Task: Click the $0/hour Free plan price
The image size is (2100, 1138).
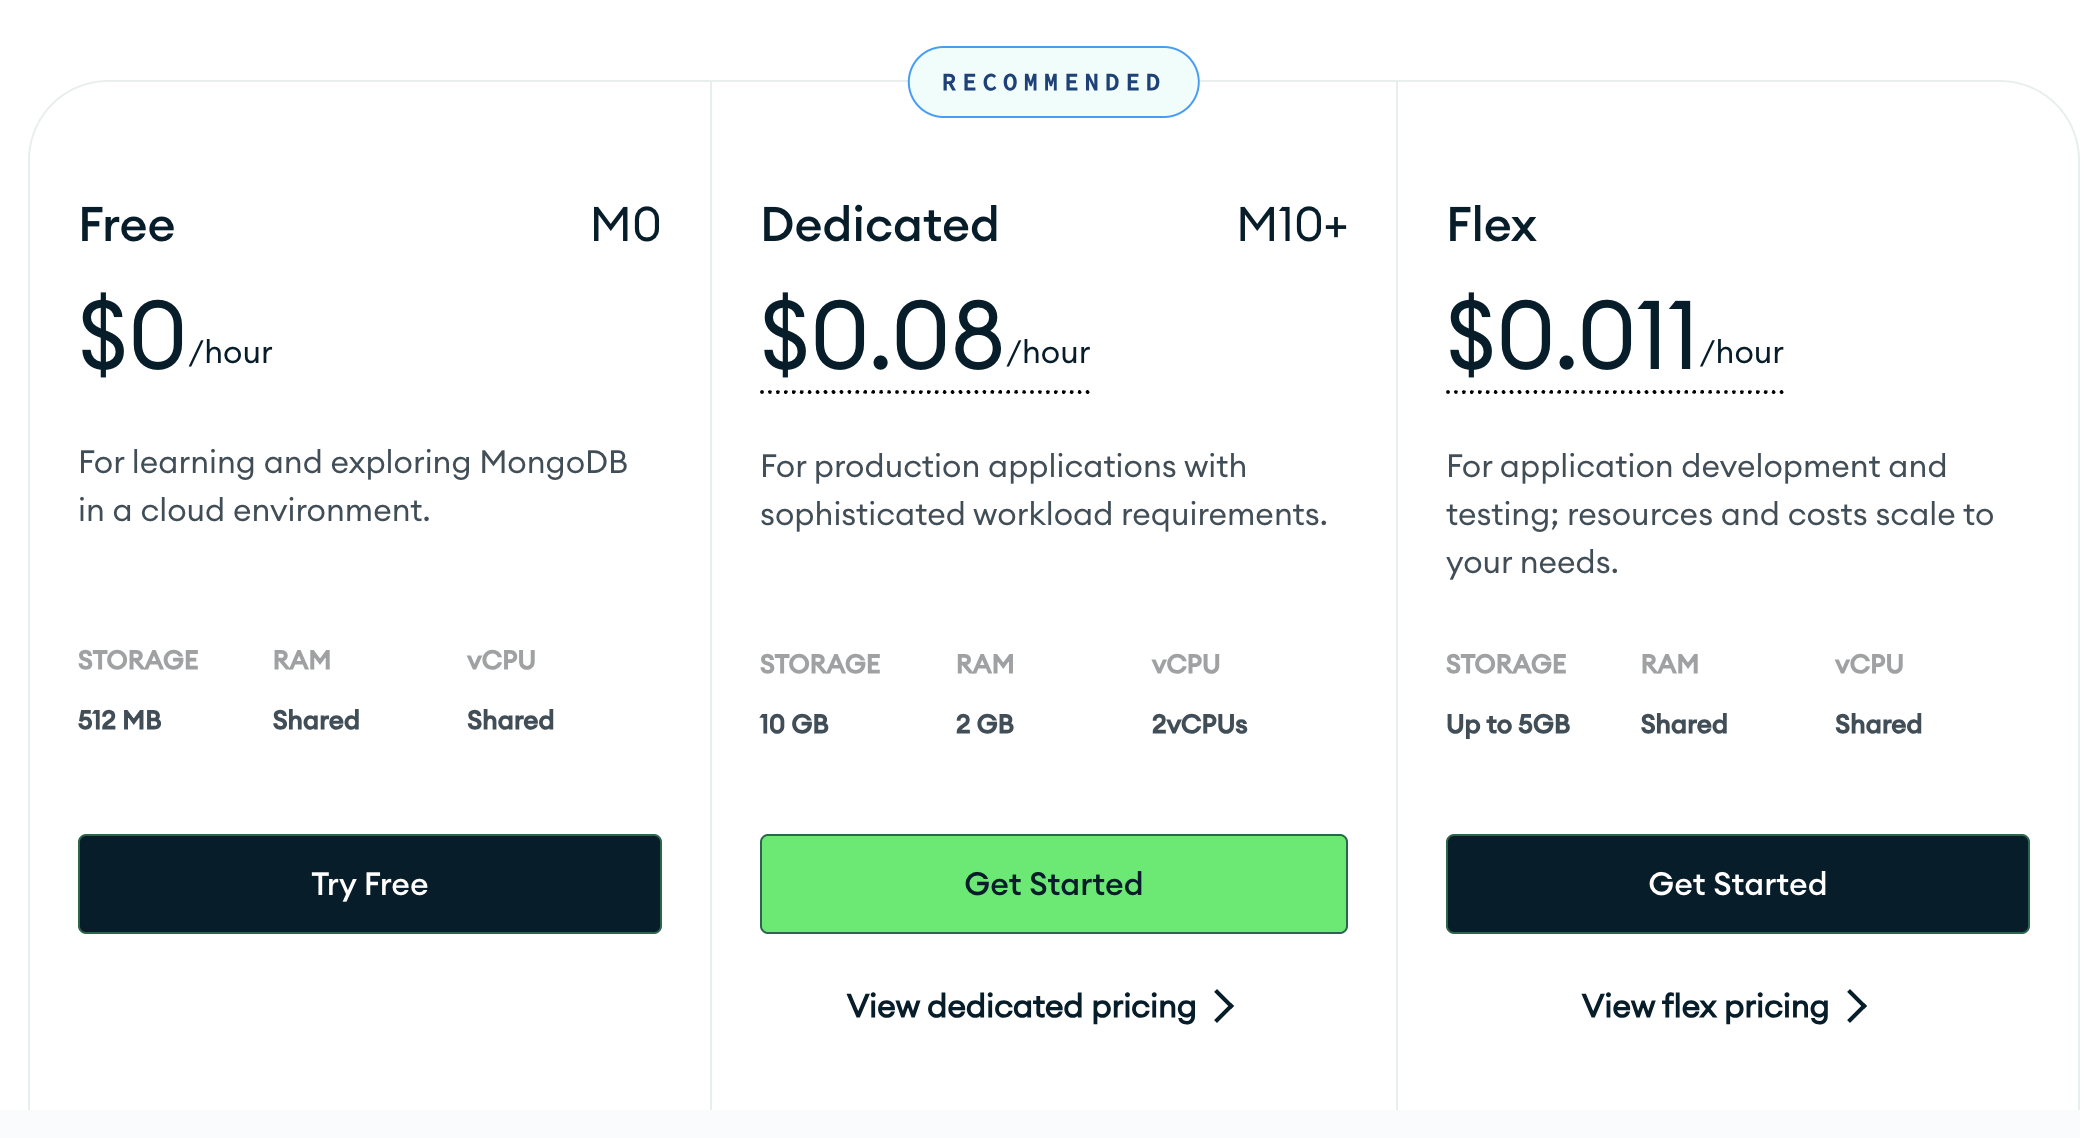Action: (175, 338)
